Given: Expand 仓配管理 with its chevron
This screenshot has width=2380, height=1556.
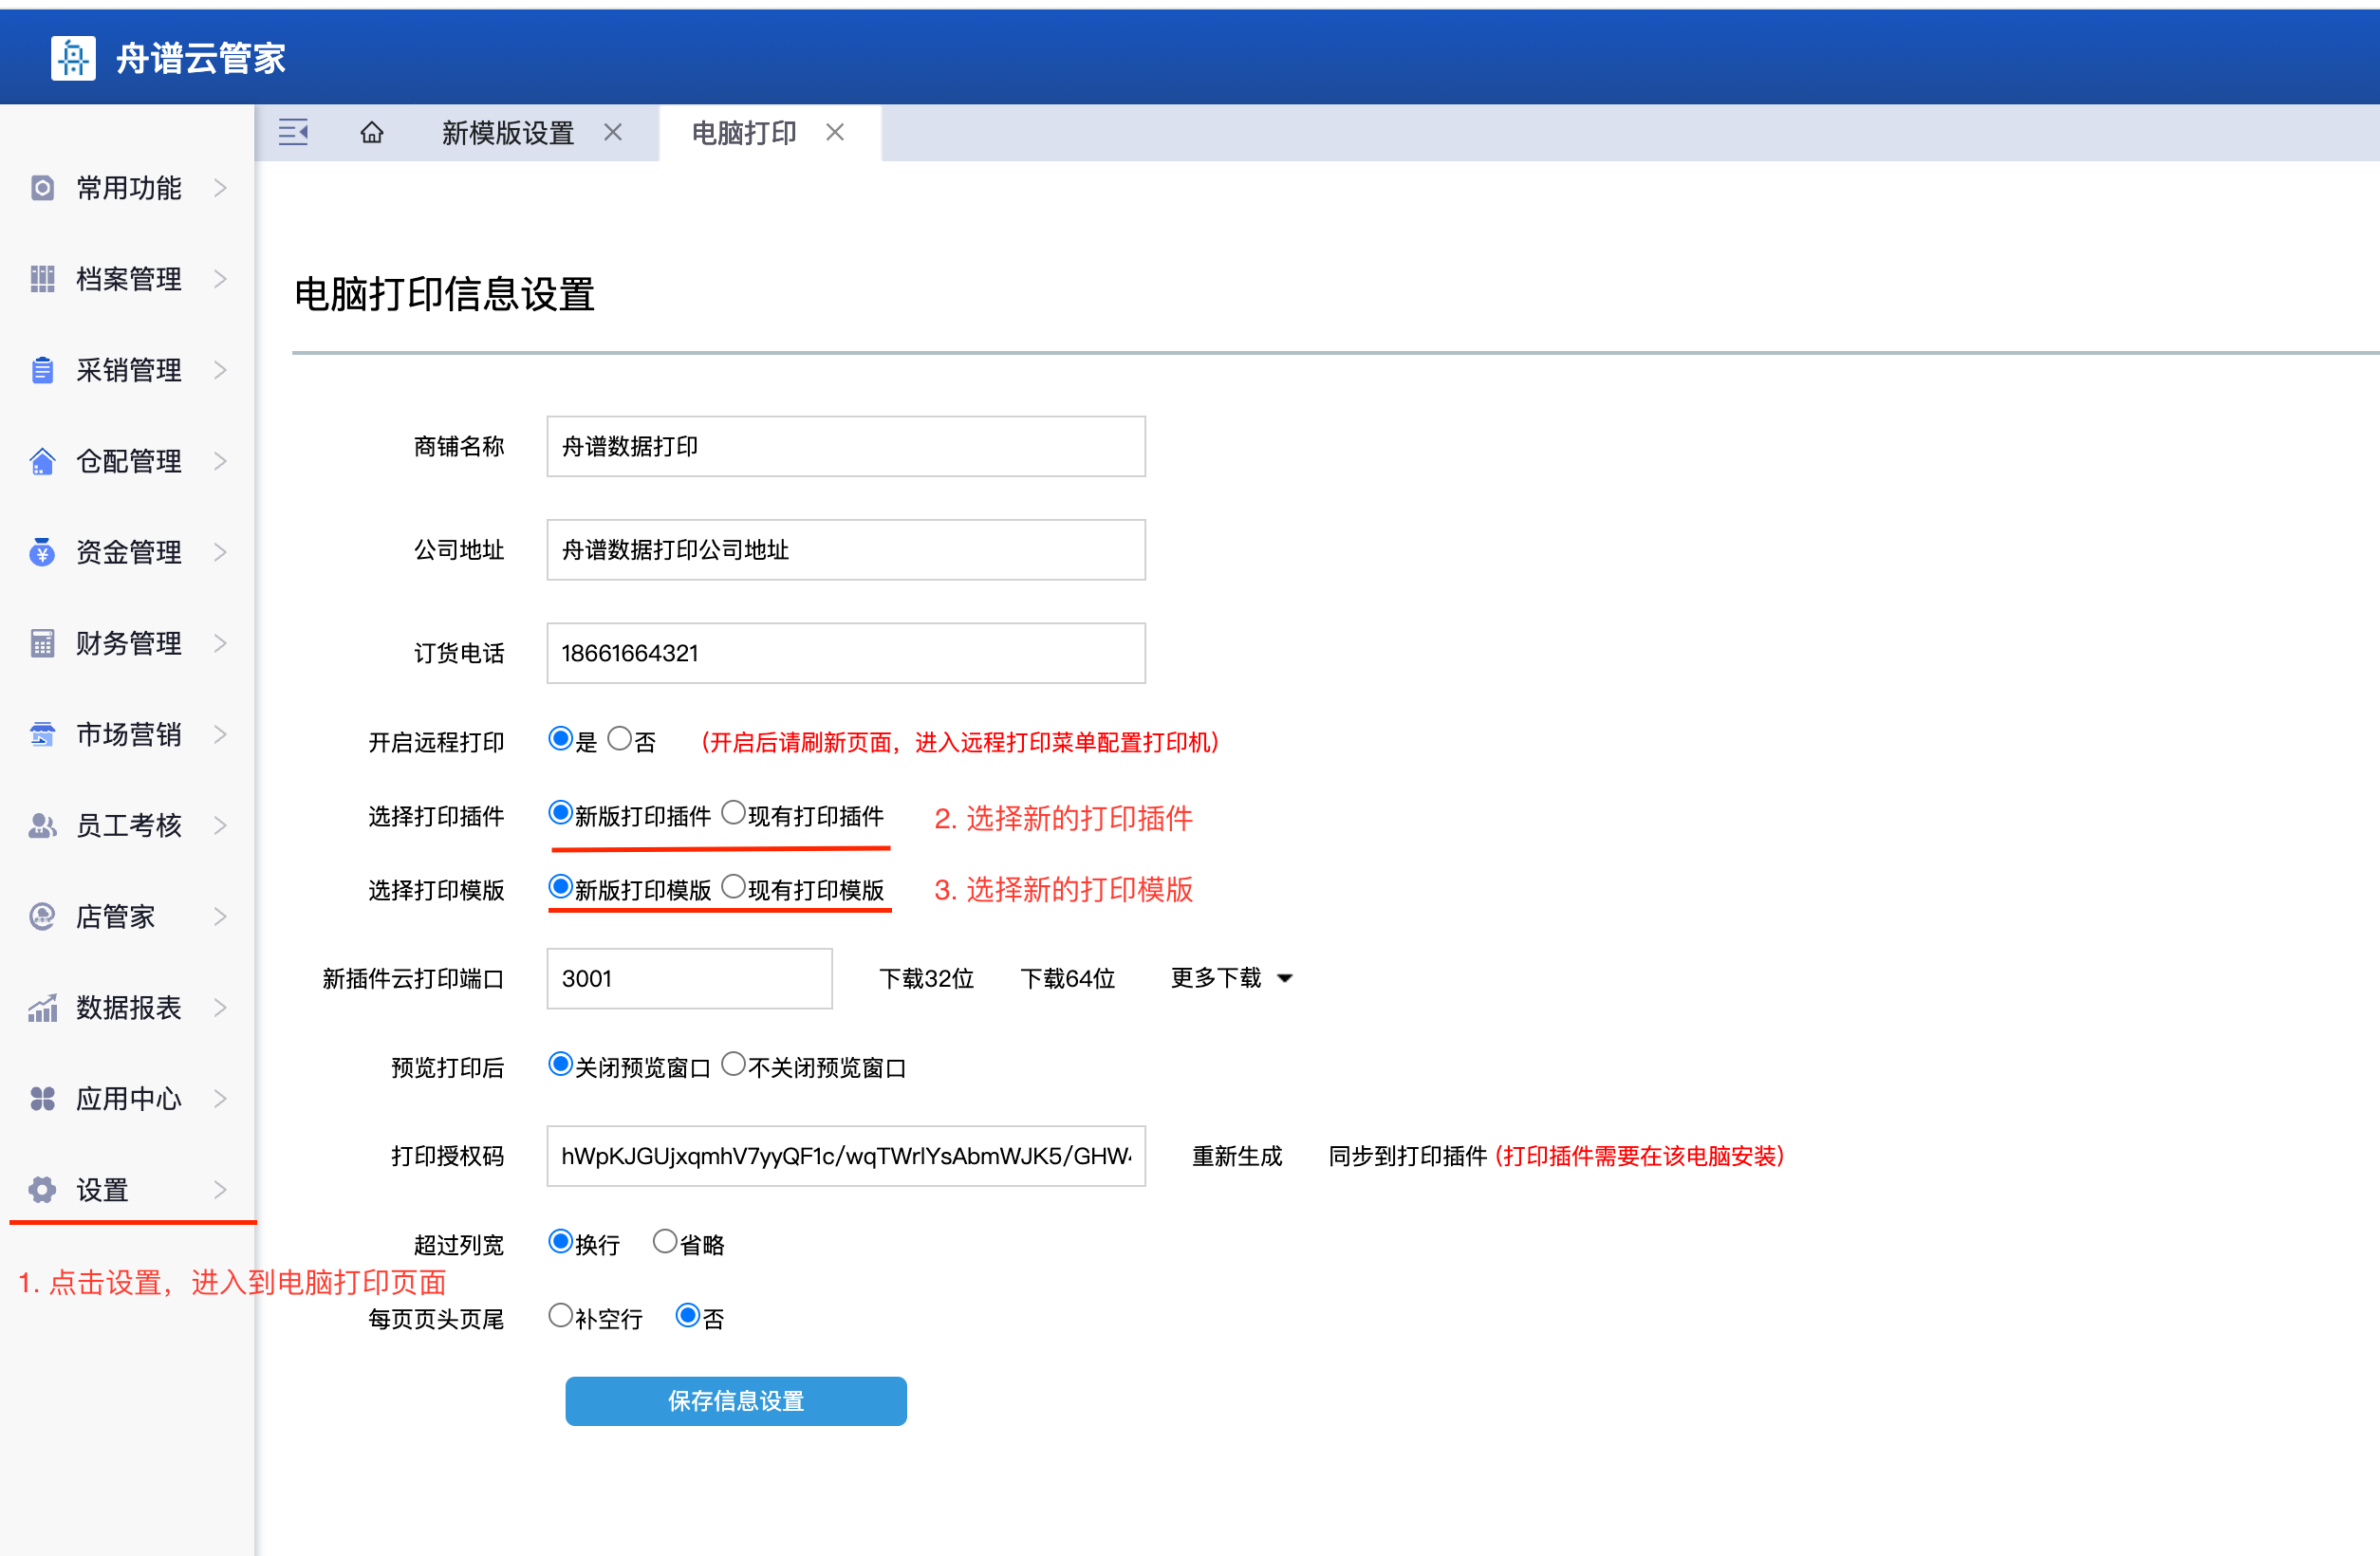Looking at the screenshot, I should pos(221,461).
